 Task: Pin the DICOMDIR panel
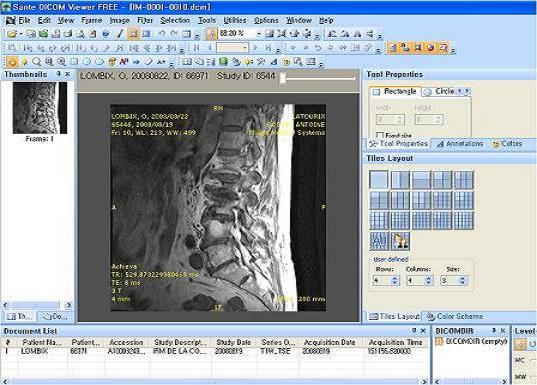tap(494, 331)
